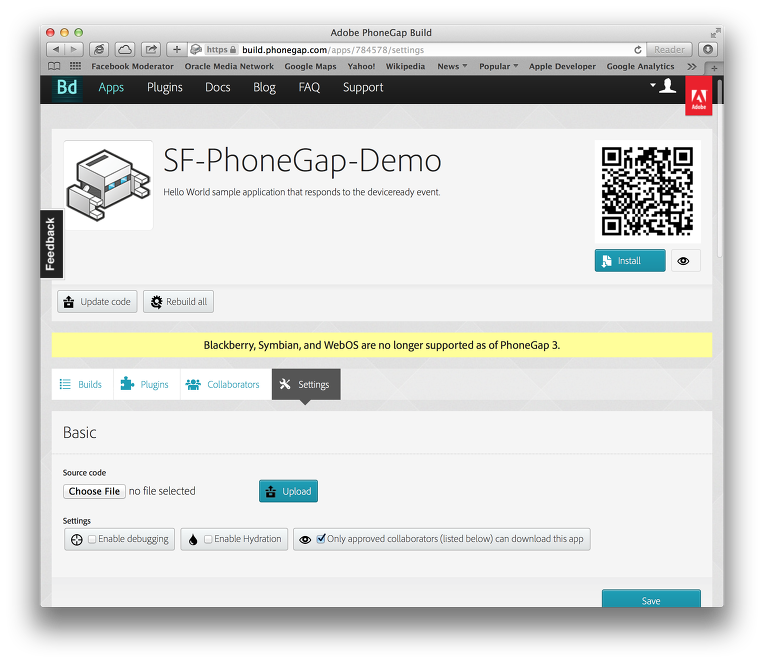The height and width of the screenshot is (663, 764).
Task: Click the Rebuild all gear icon
Action: tap(156, 302)
